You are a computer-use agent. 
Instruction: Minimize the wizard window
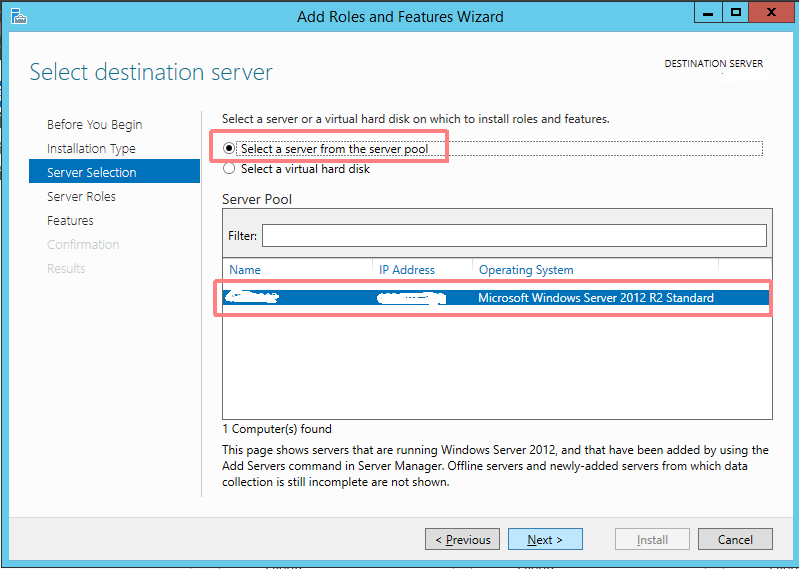(x=708, y=13)
